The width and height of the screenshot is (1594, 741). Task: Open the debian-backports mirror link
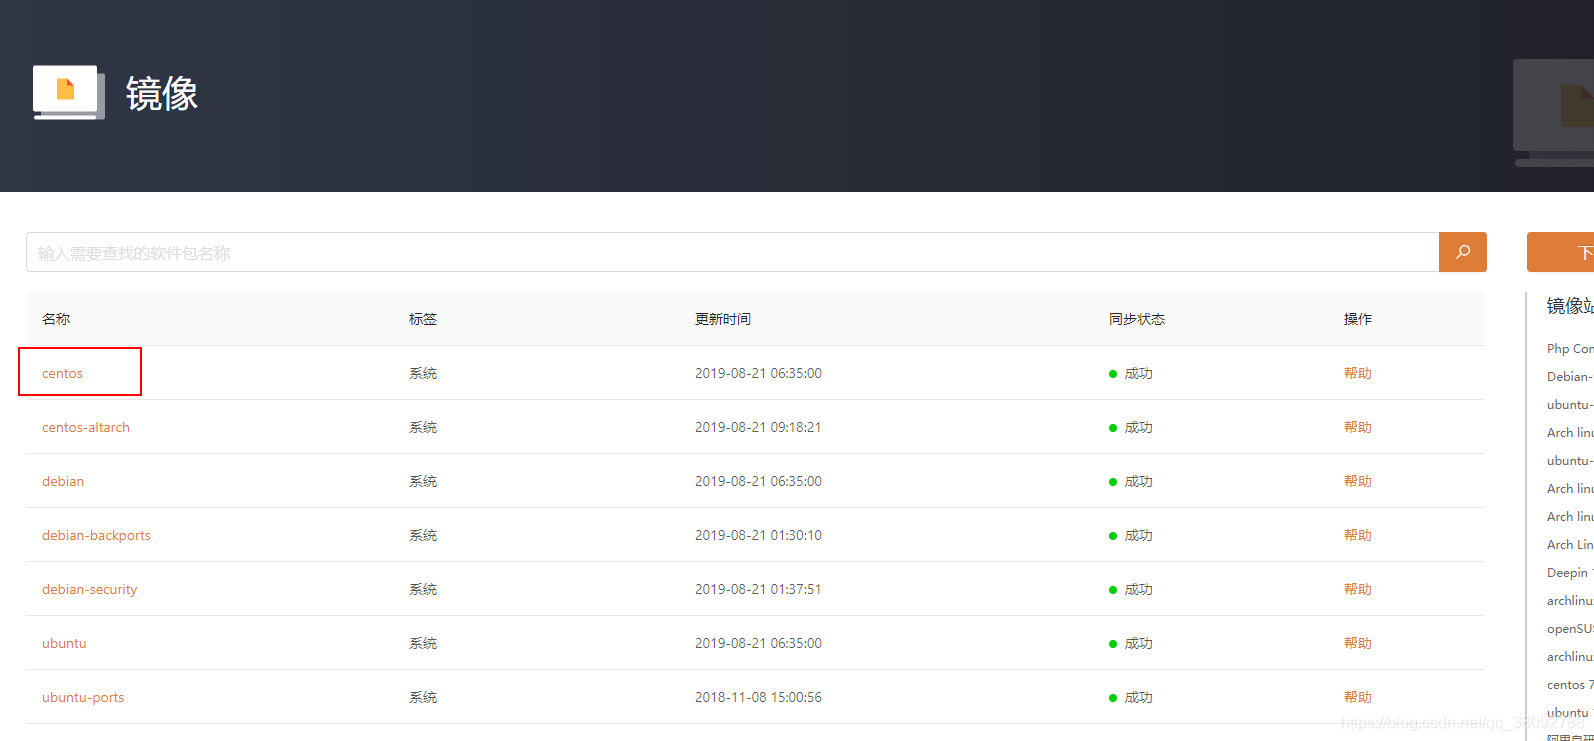pos(96,535)
